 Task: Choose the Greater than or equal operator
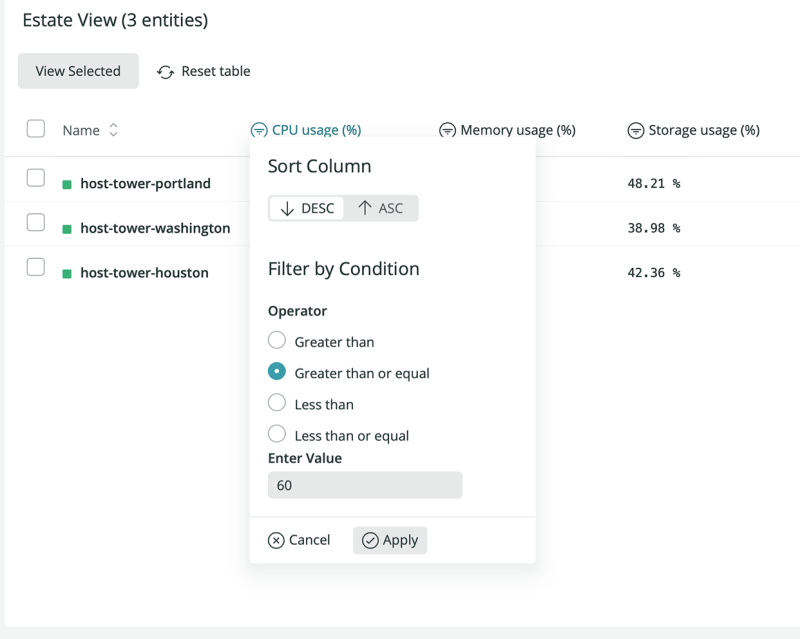click(277, 372)
